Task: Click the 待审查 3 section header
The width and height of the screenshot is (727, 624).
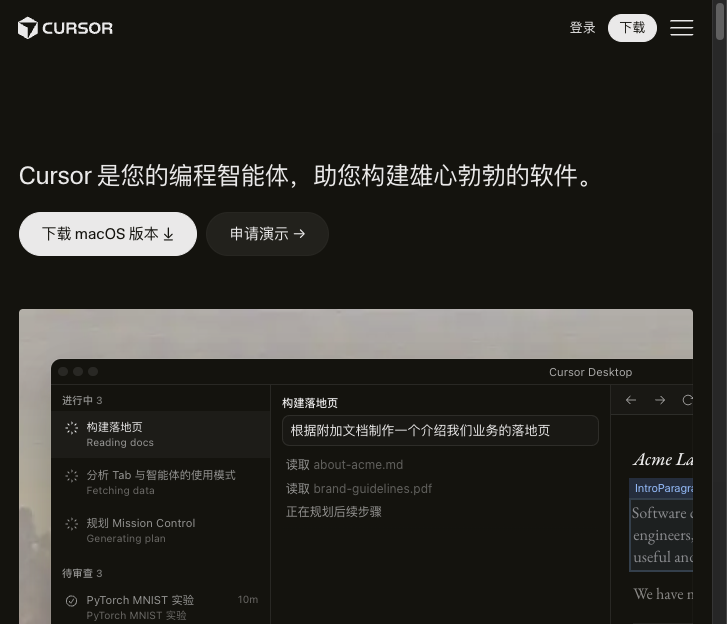Action: point(82,573)
